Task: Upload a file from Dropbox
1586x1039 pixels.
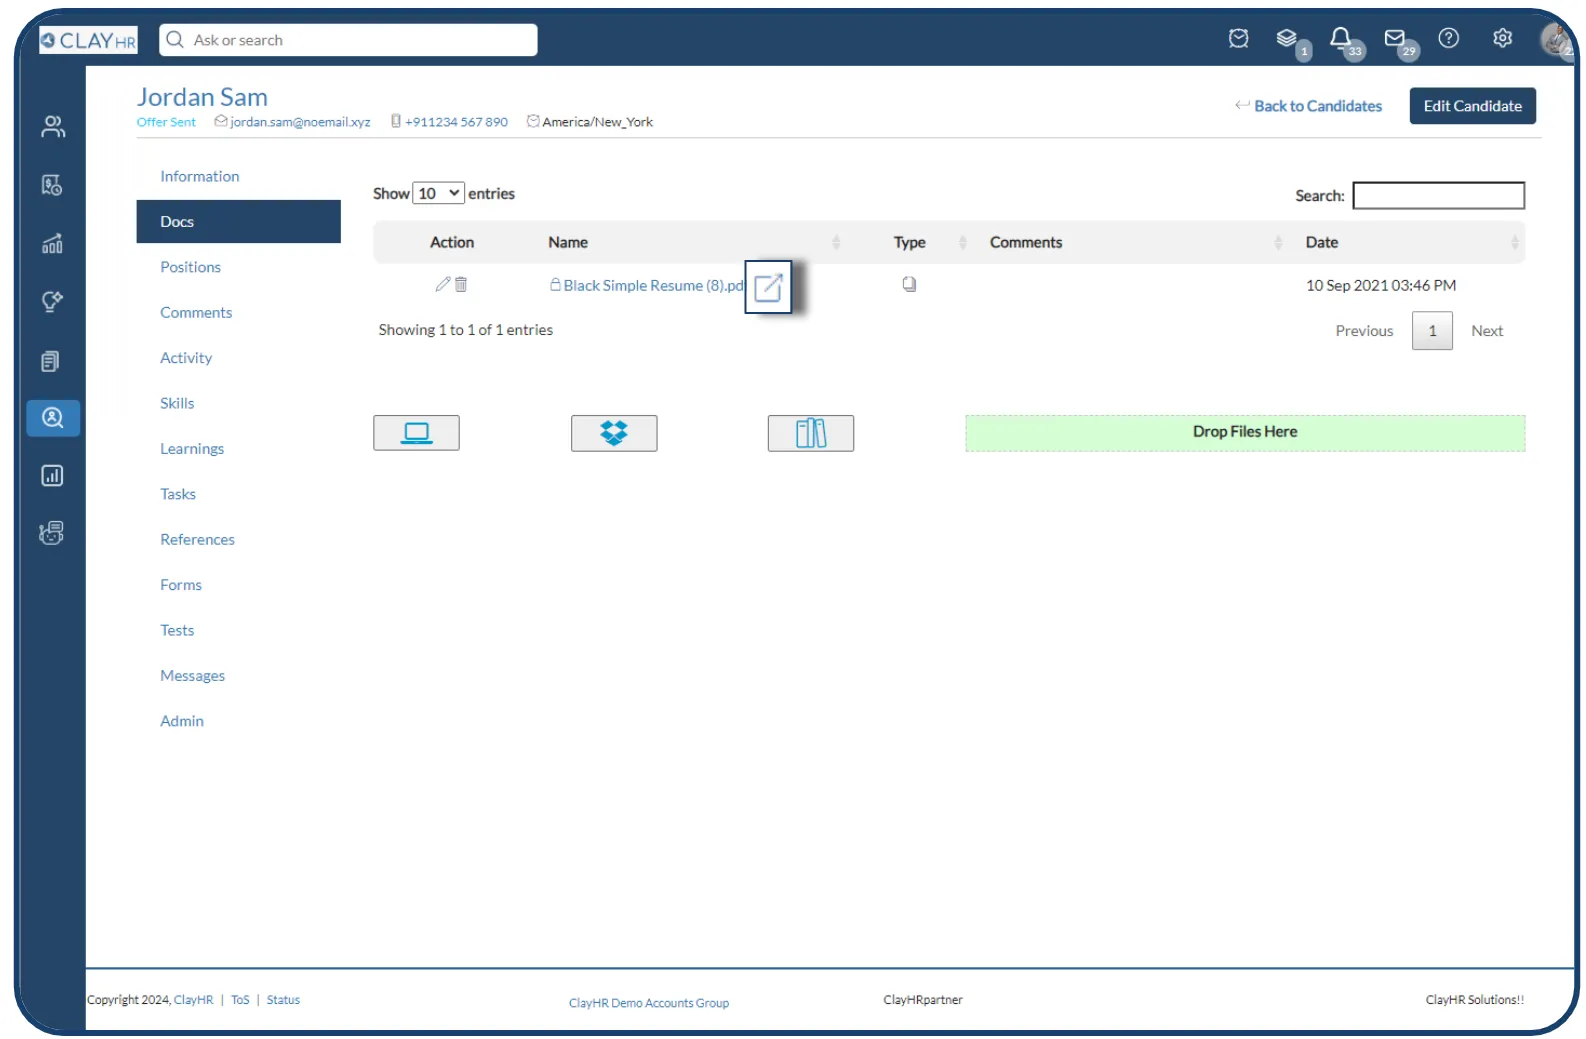Action: pyautogui.click(x=614, y=433)
